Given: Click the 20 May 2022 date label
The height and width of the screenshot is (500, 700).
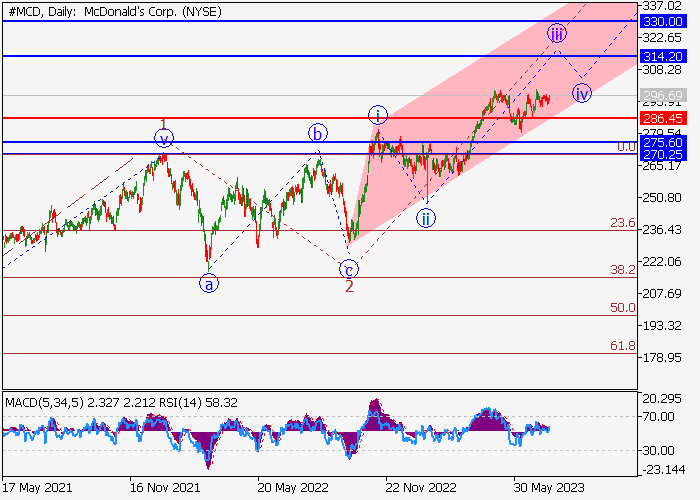Looking at the screenshot, I should pos(293,487).
